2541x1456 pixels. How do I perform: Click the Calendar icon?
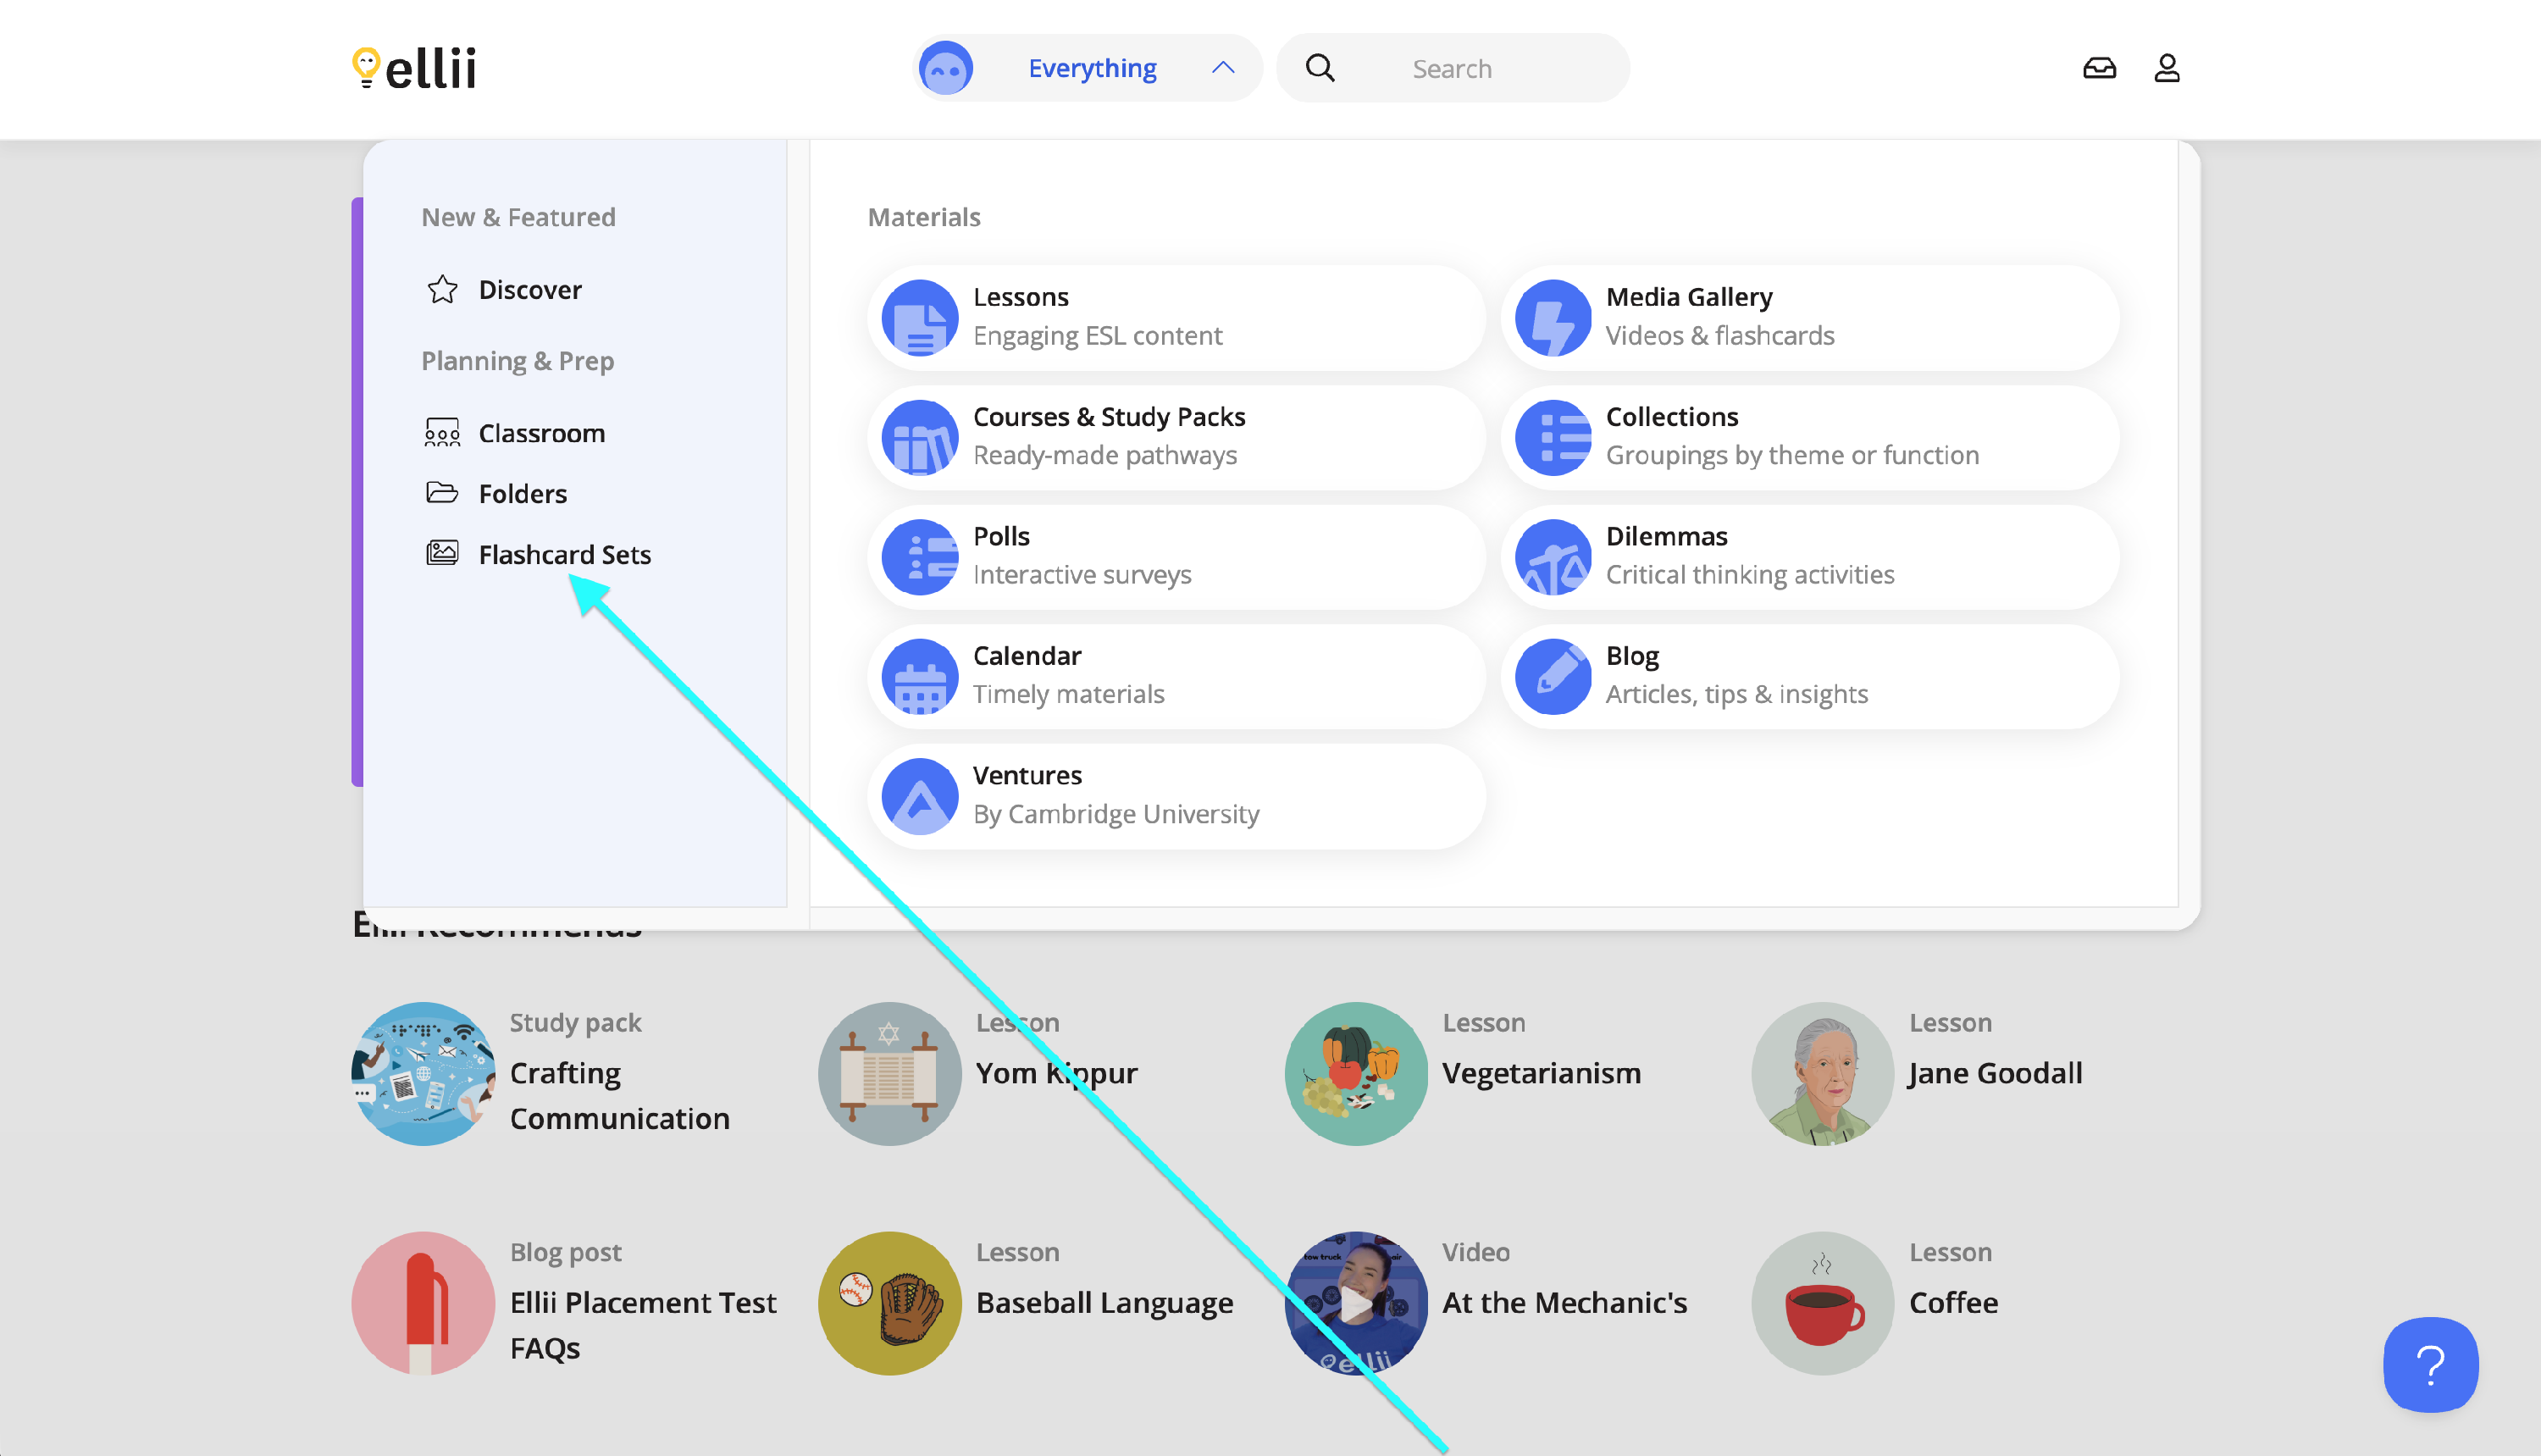919,677
